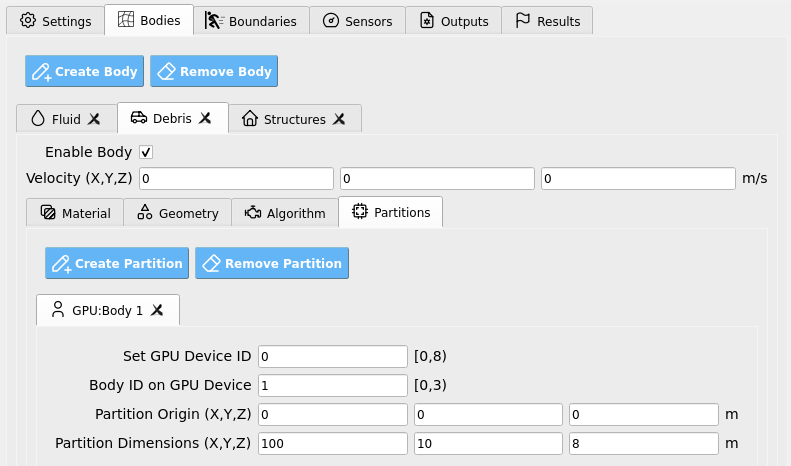Click the Outputs document icon
Viewport: 791px width, 466px height.
pyautogui.click(x=427, y=21)
